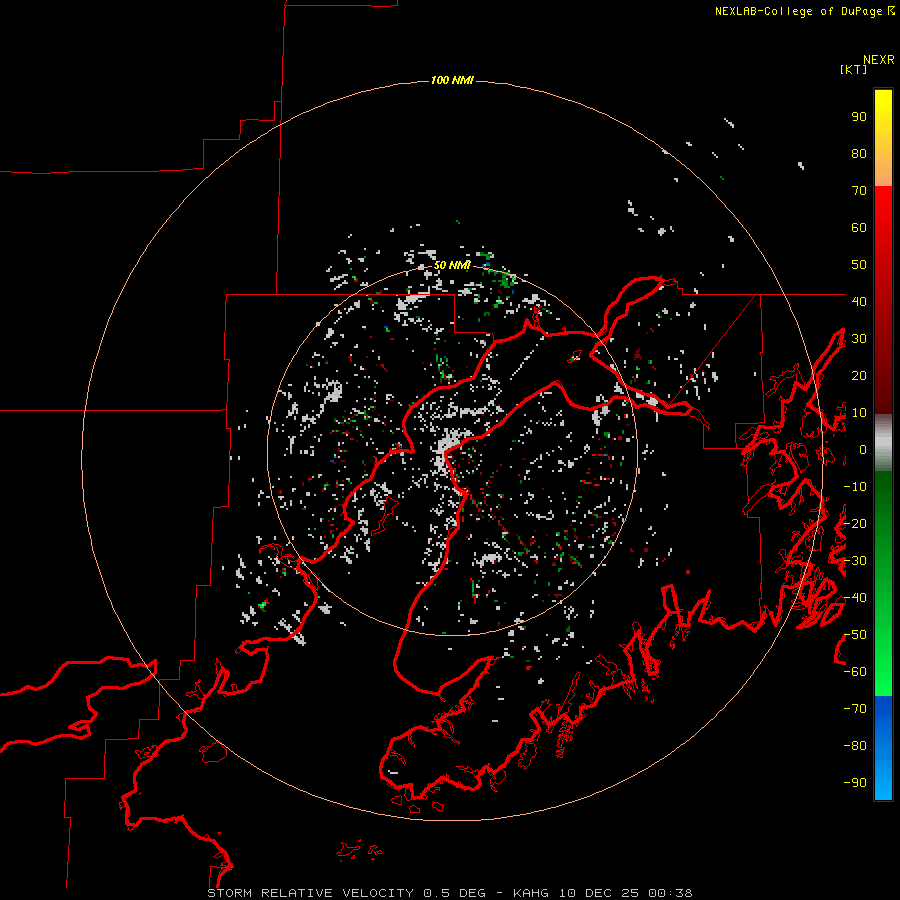Viewport: 900px width, 900px height.
Task: Click the 30 value on velocity scale
Action: point(859,339)
